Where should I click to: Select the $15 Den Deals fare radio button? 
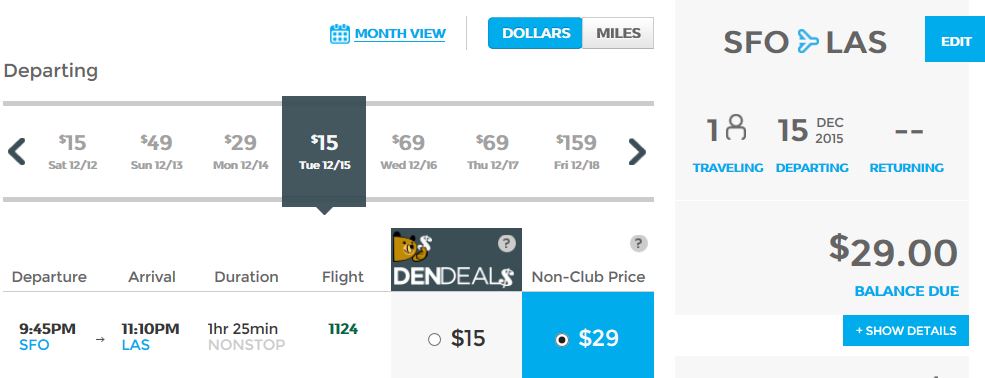coord(434,340)
